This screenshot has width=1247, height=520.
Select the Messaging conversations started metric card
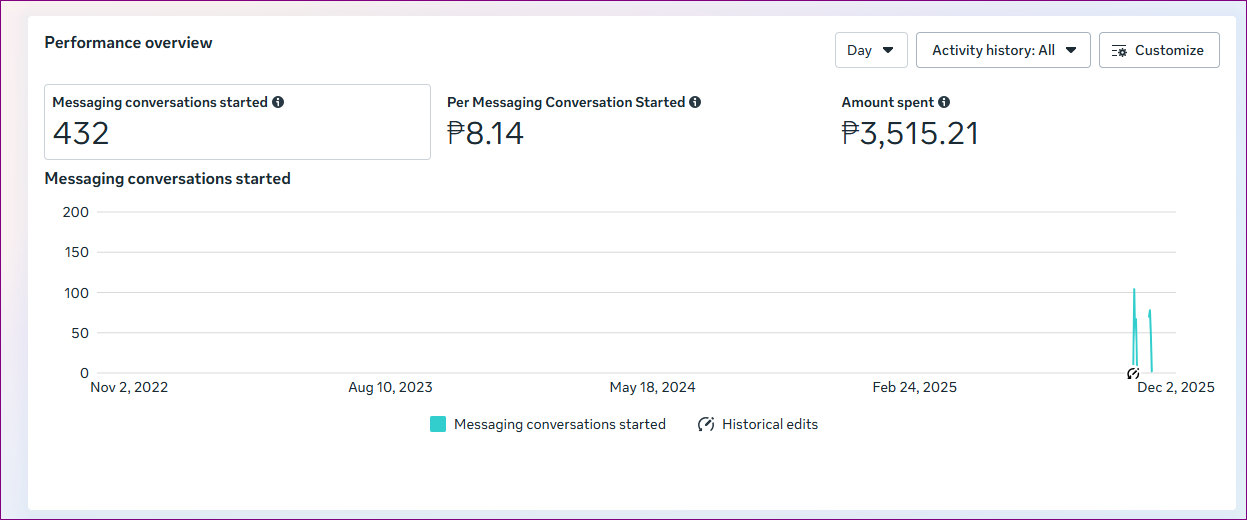237,122
